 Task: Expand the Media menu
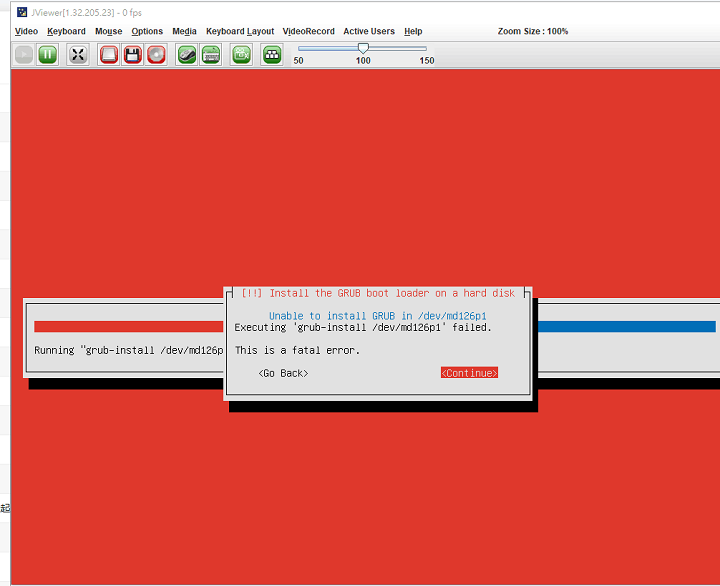(184, 31)
